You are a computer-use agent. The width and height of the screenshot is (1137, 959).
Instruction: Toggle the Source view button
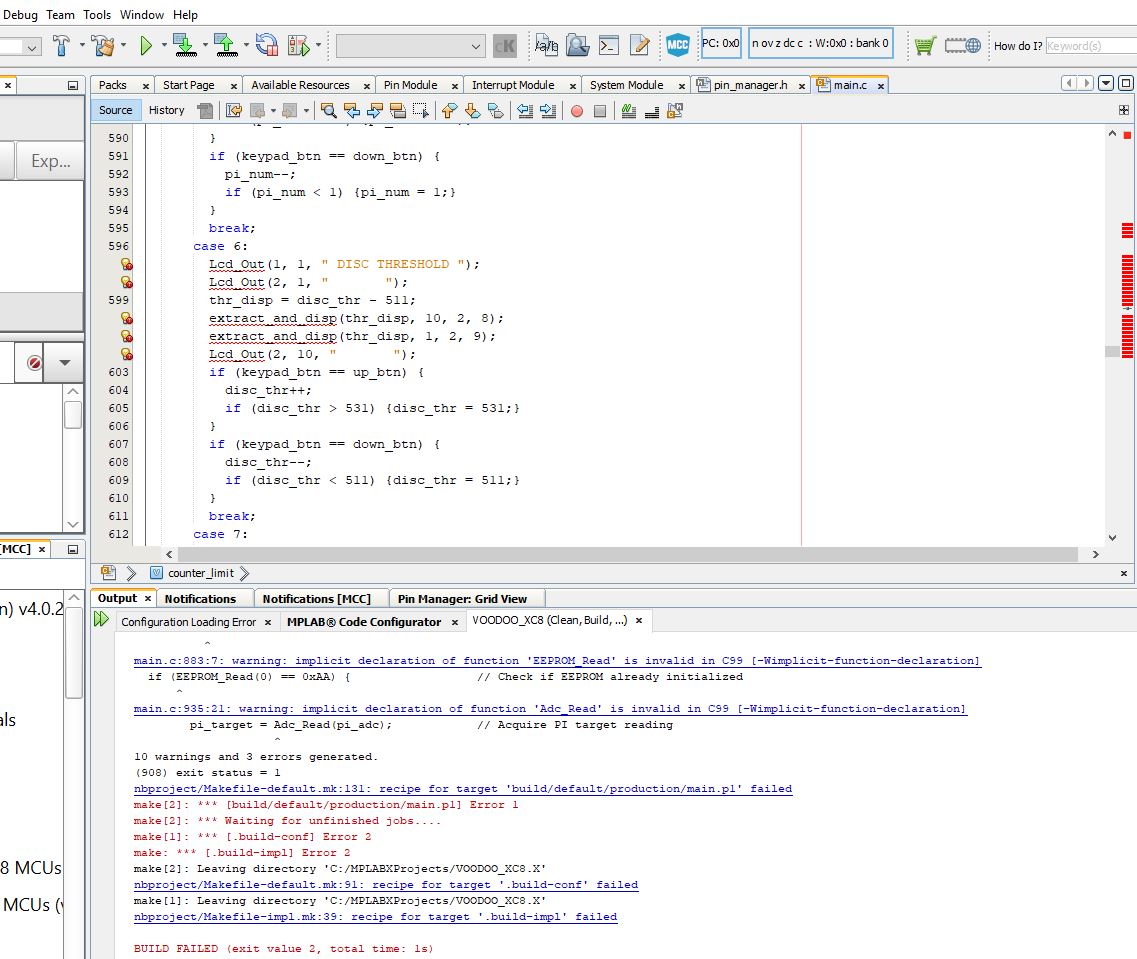[x=116, y=110]
